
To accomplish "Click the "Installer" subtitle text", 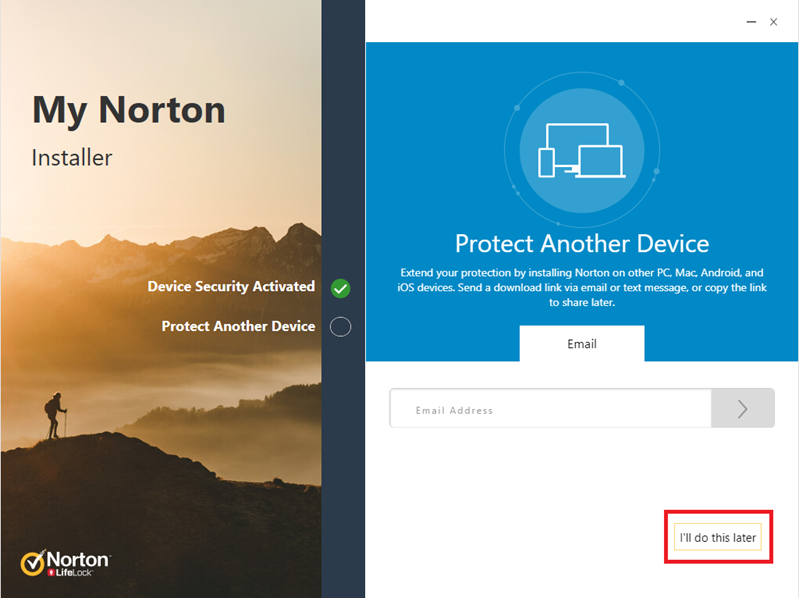I will [x=72, y=158].
